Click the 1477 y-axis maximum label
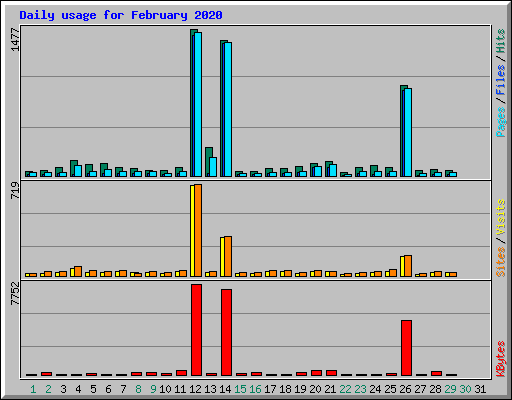 15,40
